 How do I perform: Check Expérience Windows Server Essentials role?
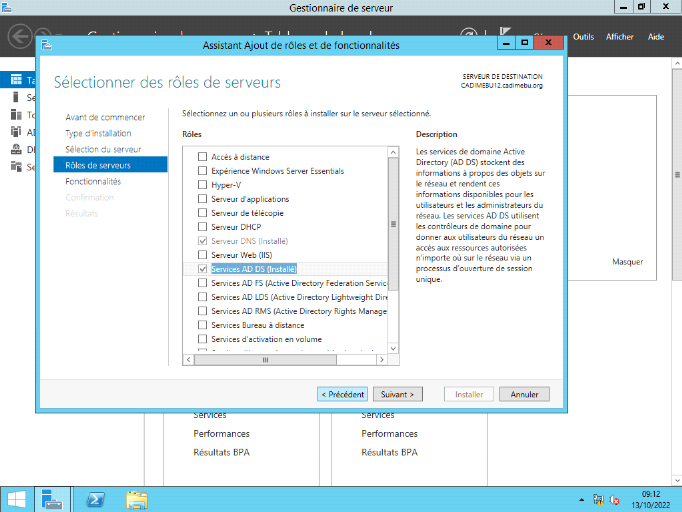click(x=202, y=171)
